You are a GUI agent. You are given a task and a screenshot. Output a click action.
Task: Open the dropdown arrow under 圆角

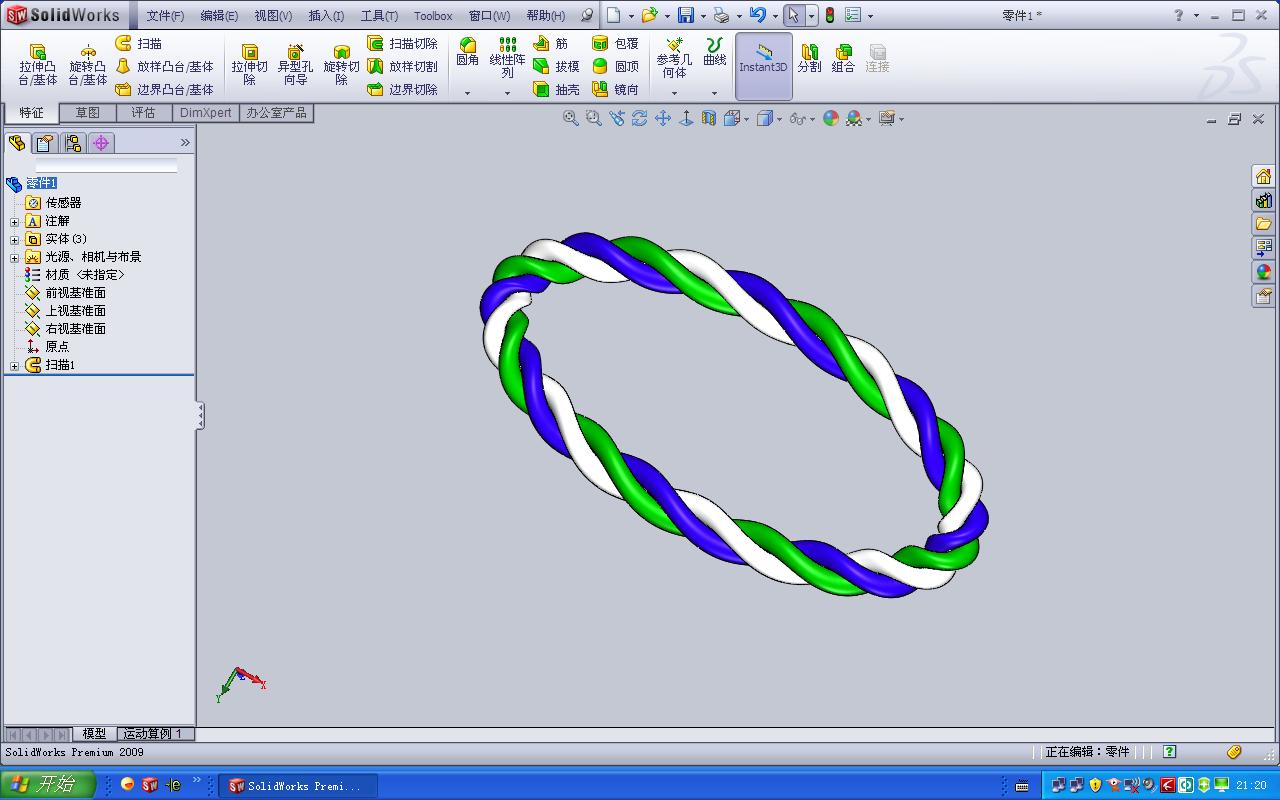(467, 93)
